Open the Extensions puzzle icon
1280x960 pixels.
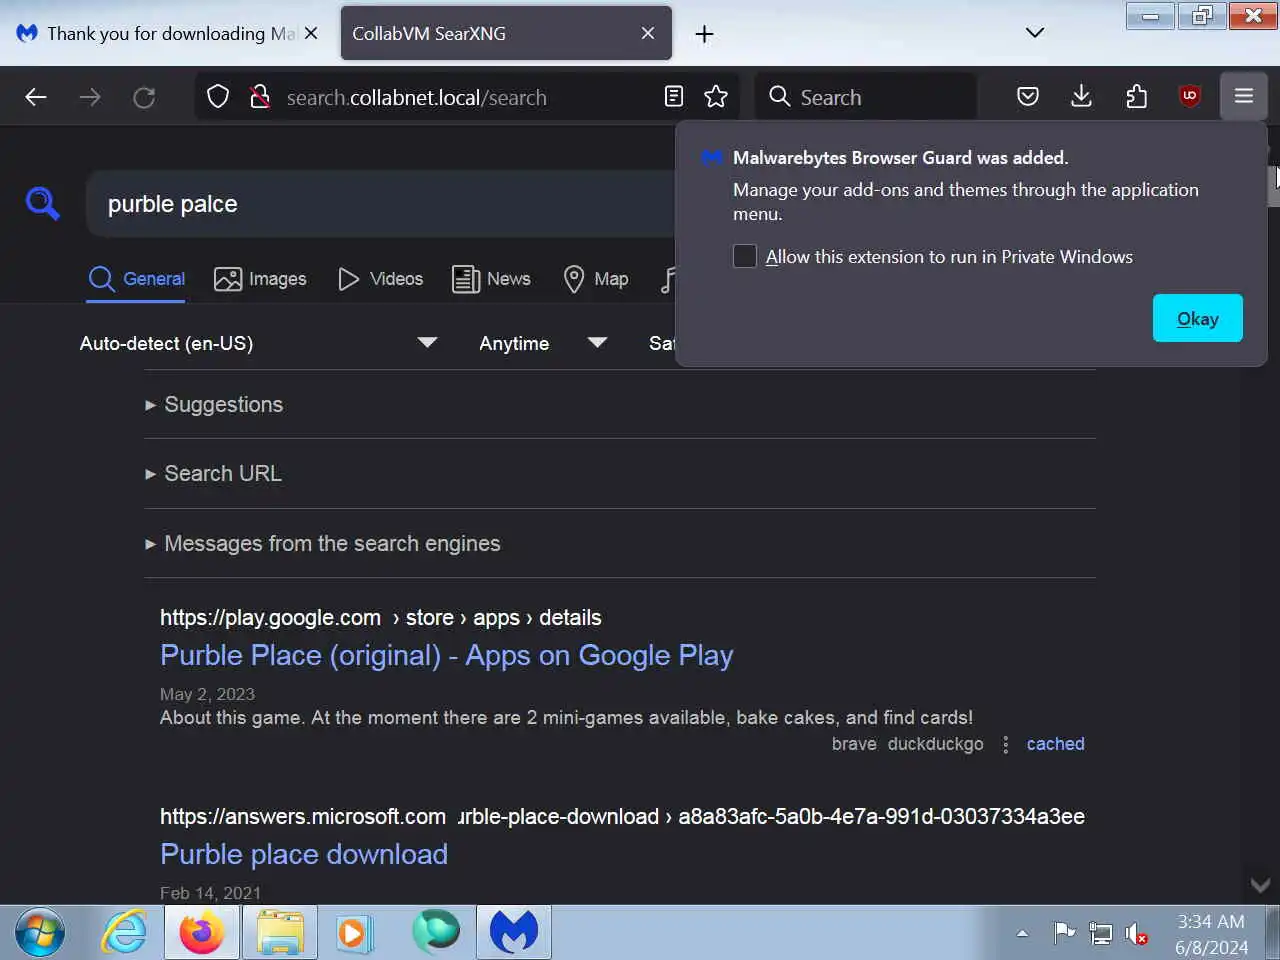[1136, 97]
